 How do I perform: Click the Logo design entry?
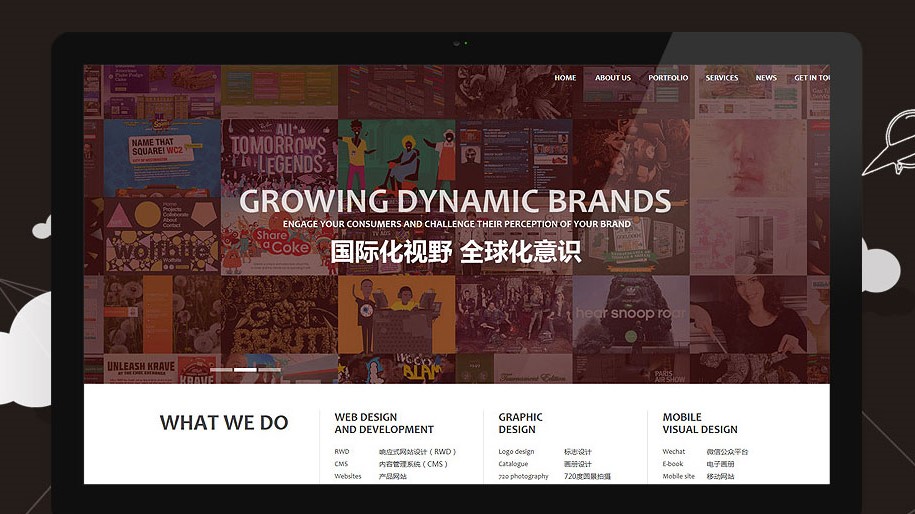point(516,452)
